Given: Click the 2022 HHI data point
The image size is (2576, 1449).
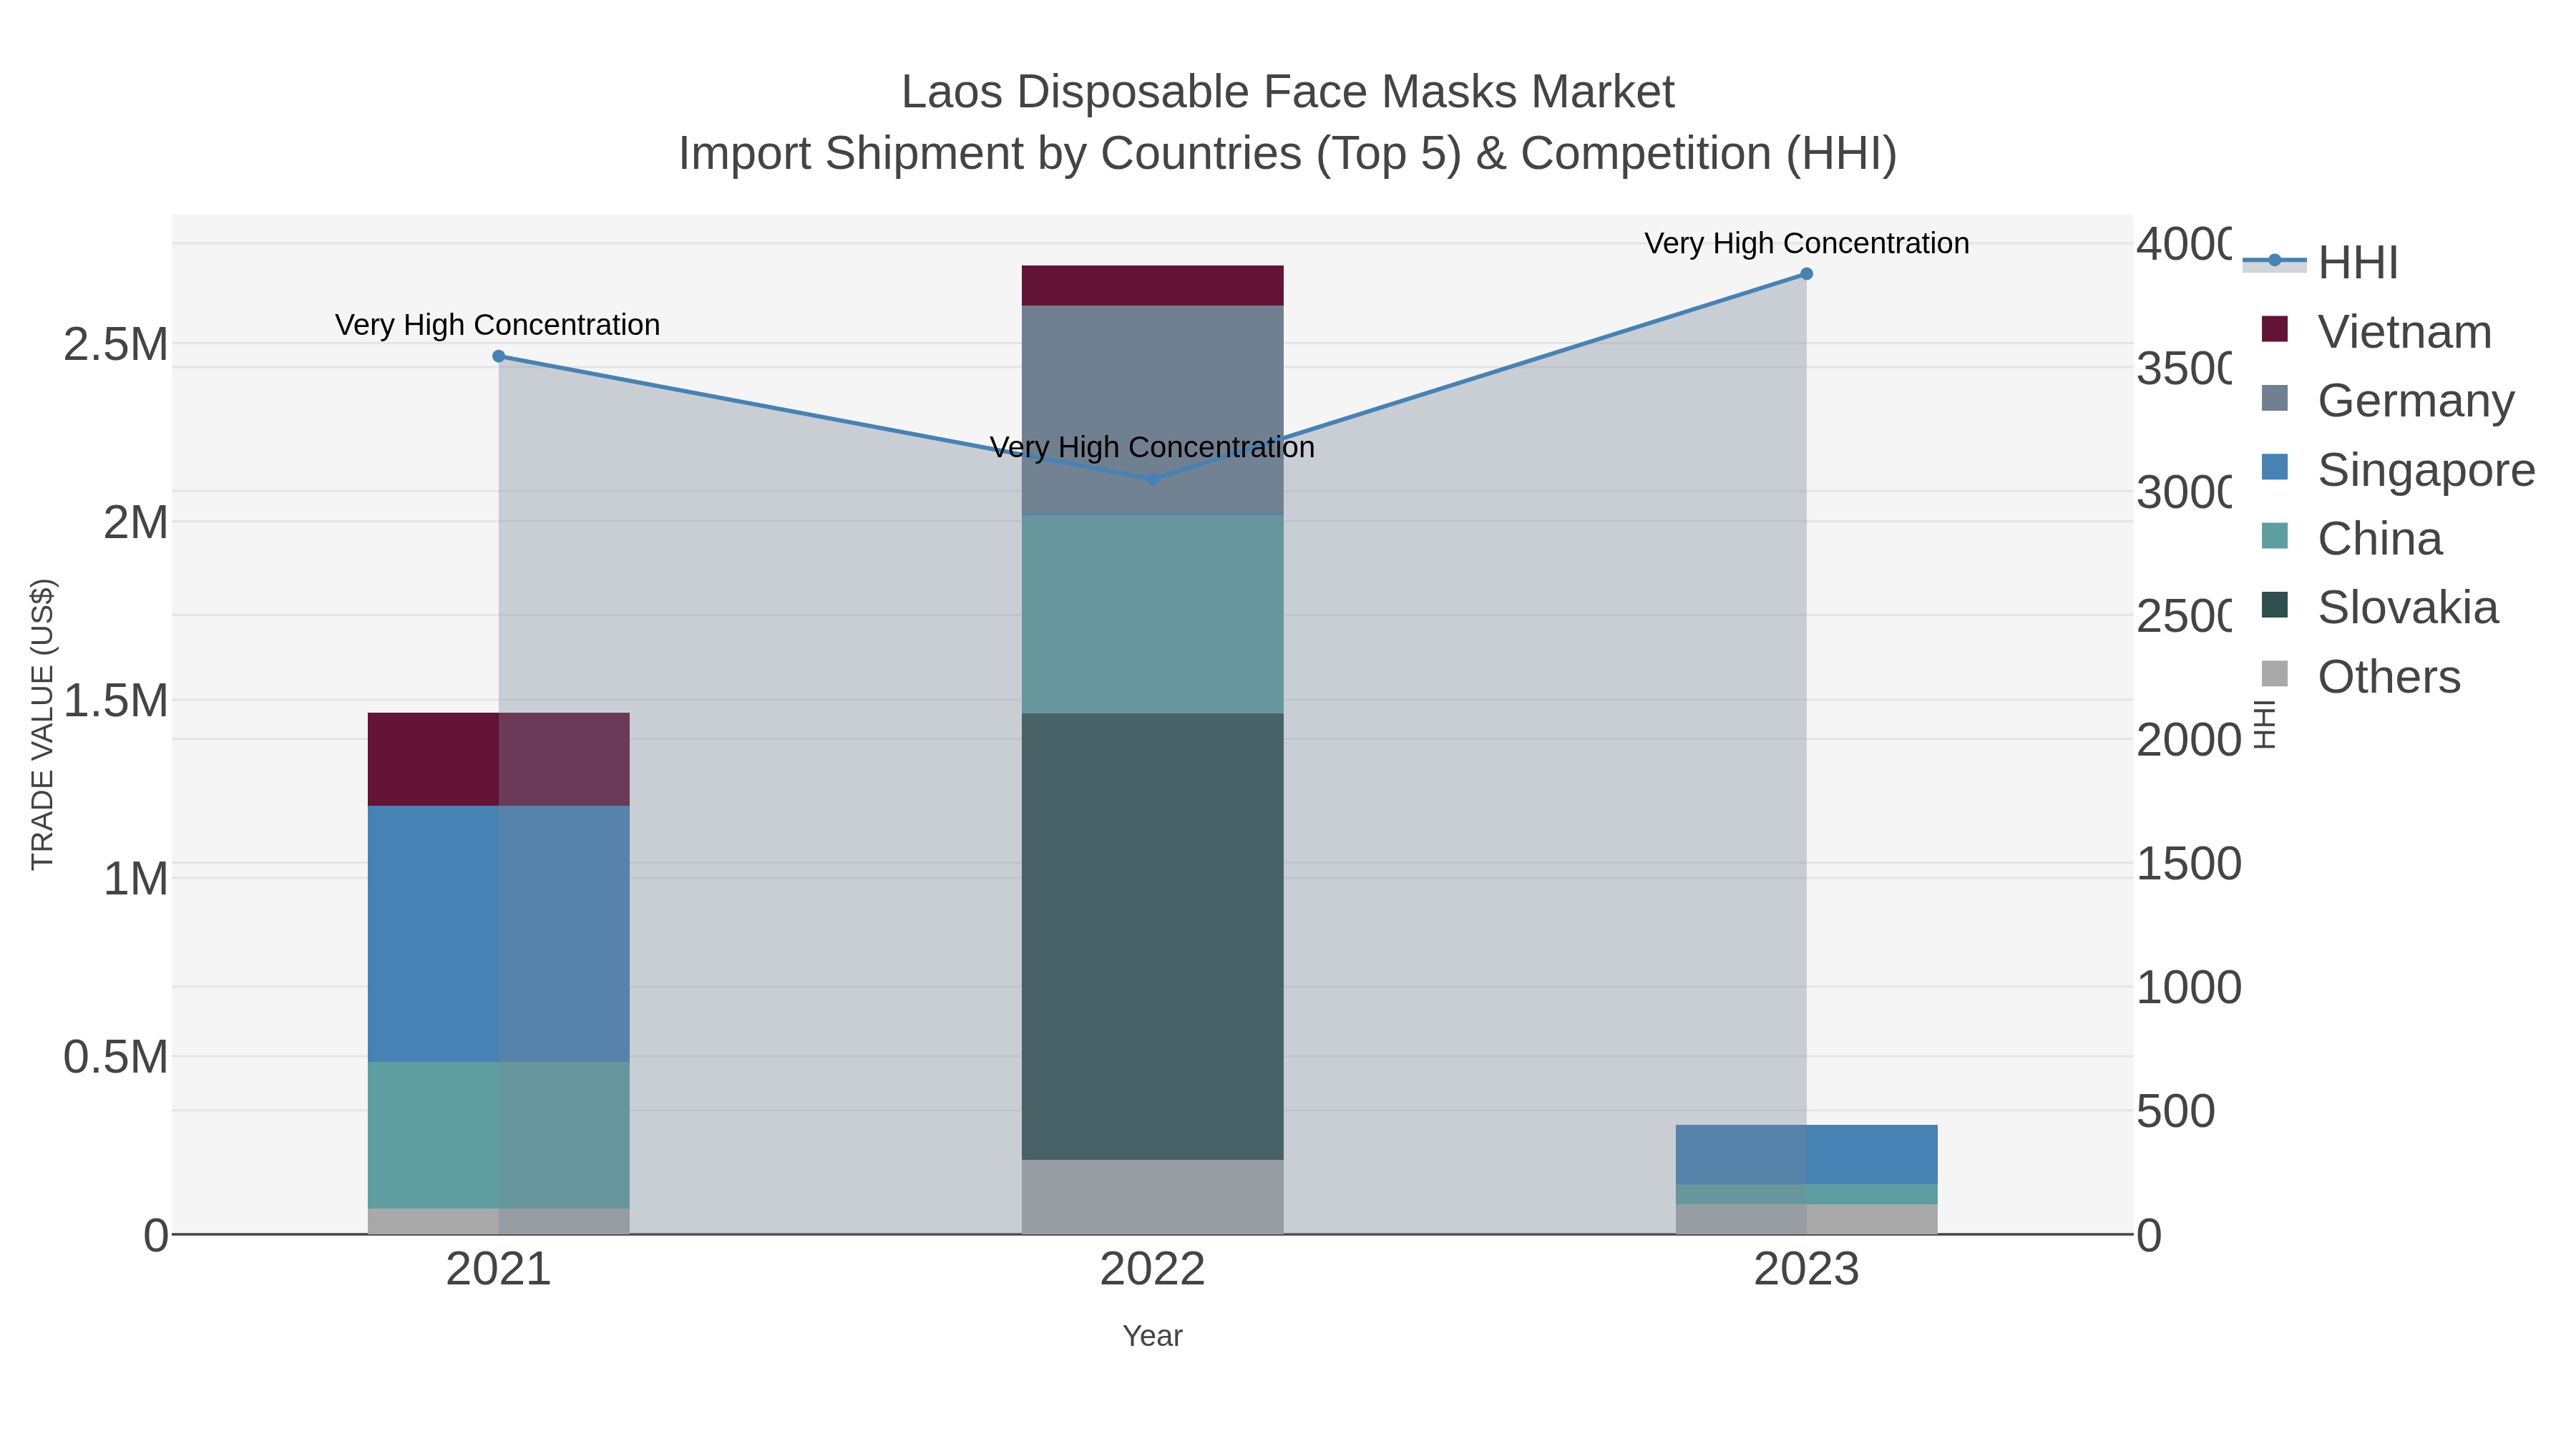Looking at the screenshot, I should [1152, 479].
